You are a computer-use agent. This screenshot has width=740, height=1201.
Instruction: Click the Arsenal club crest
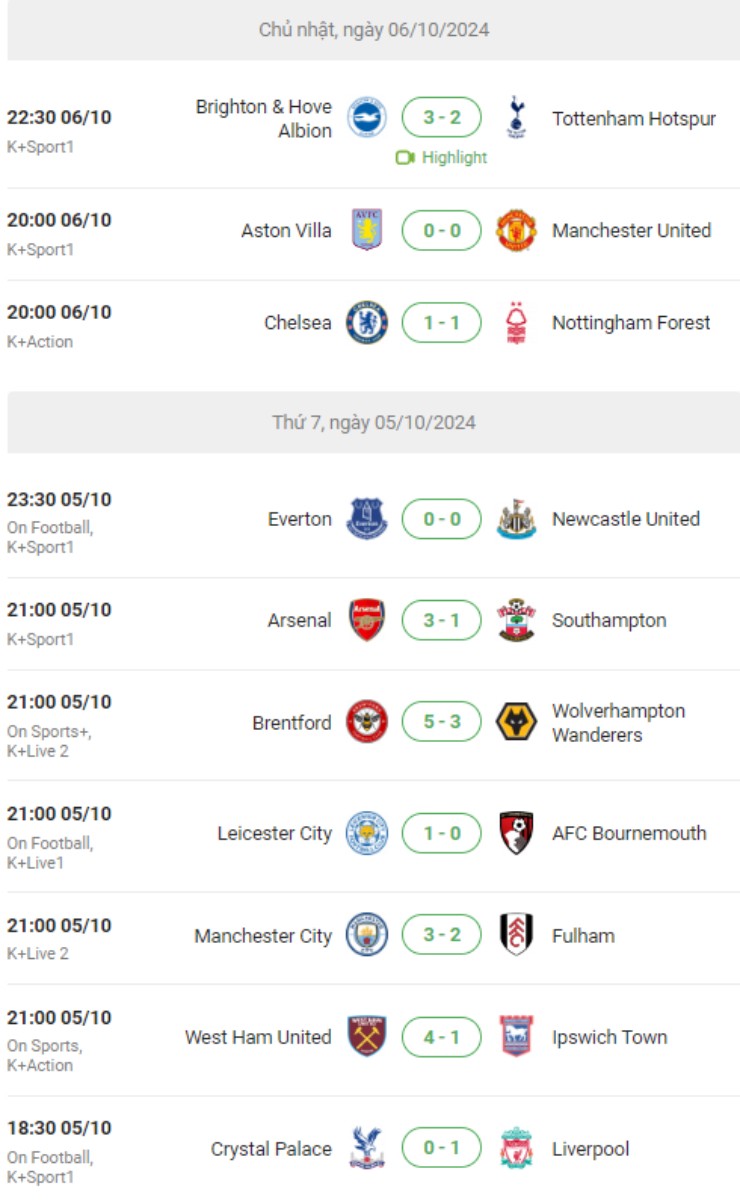click(366, 620)
